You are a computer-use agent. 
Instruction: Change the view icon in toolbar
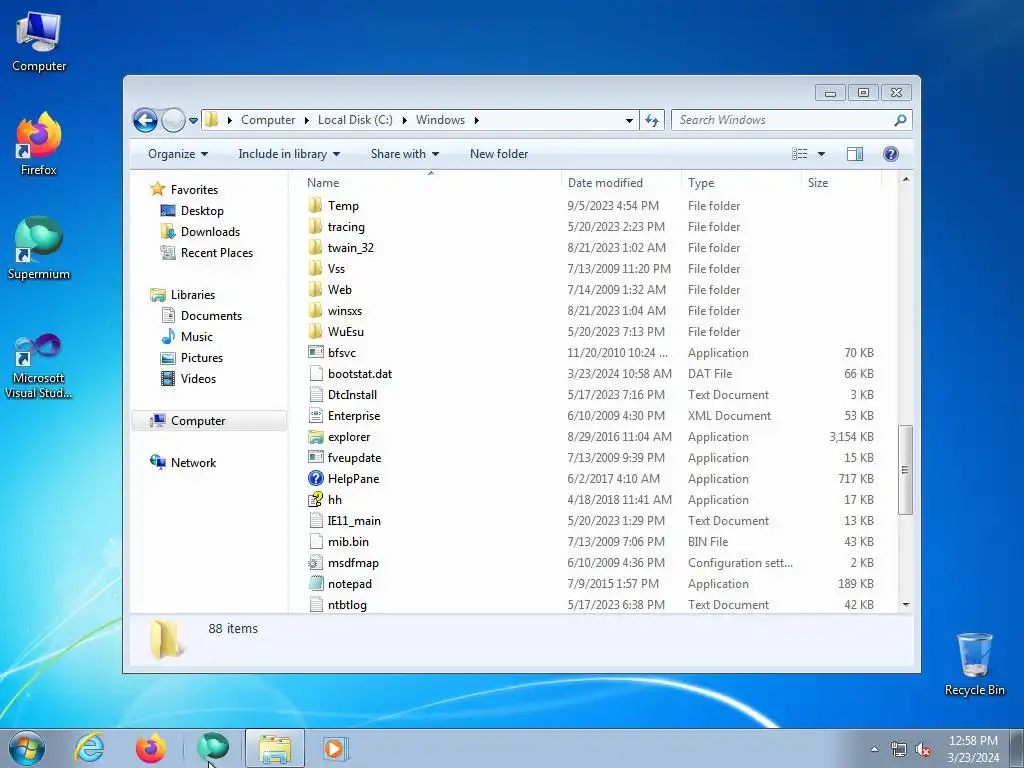click(x=799, y=154)
